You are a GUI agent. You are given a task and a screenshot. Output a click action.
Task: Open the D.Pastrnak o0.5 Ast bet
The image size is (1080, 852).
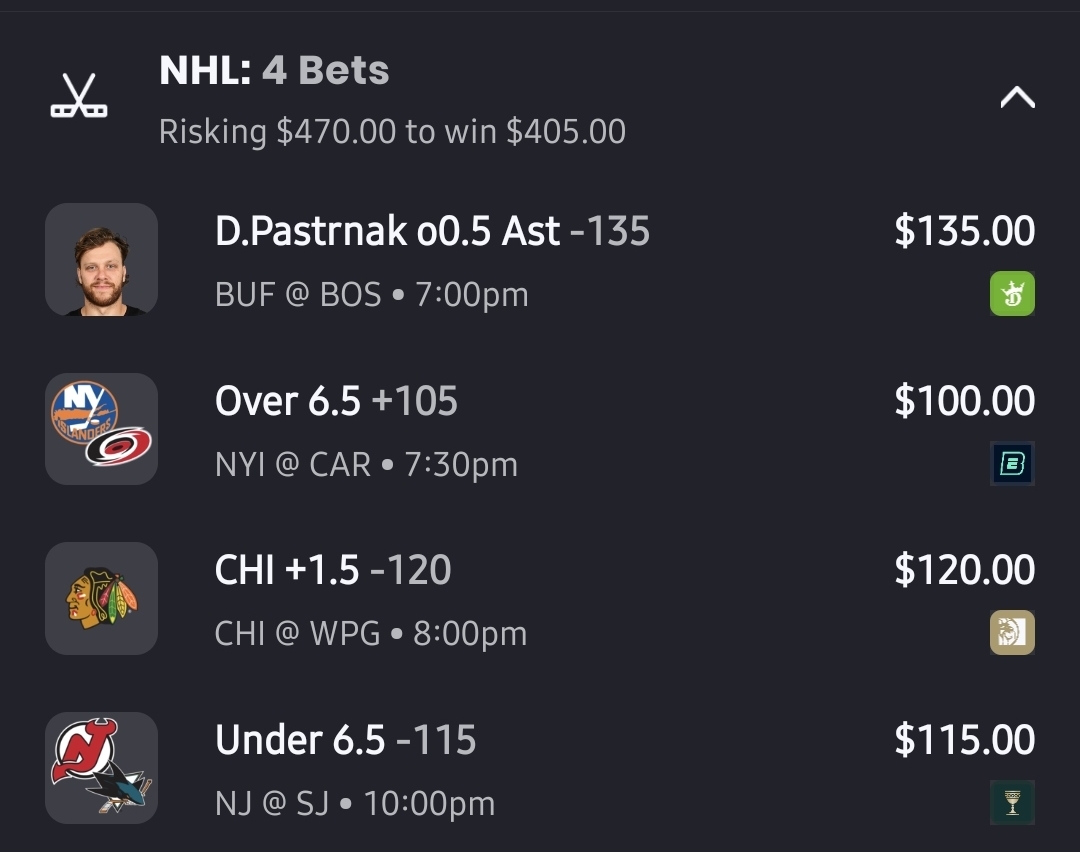point(432,232)
